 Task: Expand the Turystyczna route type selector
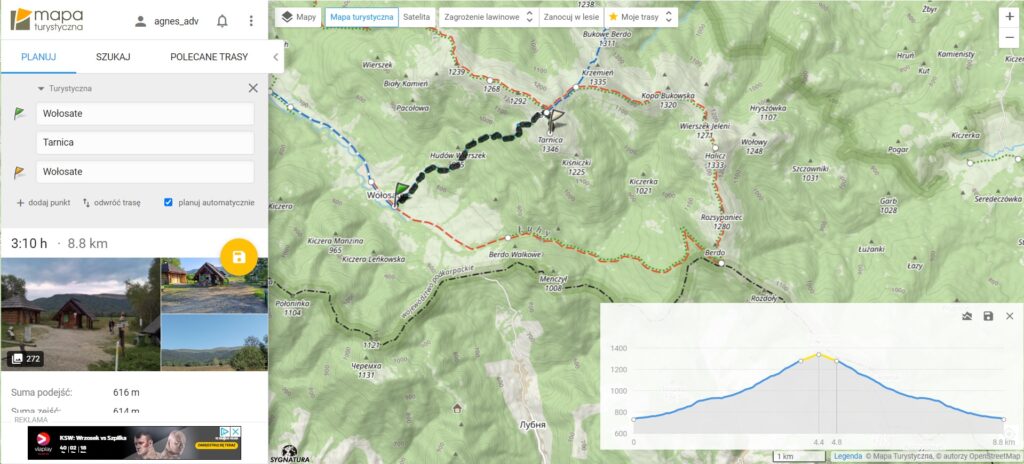click(x=64, y=88)
